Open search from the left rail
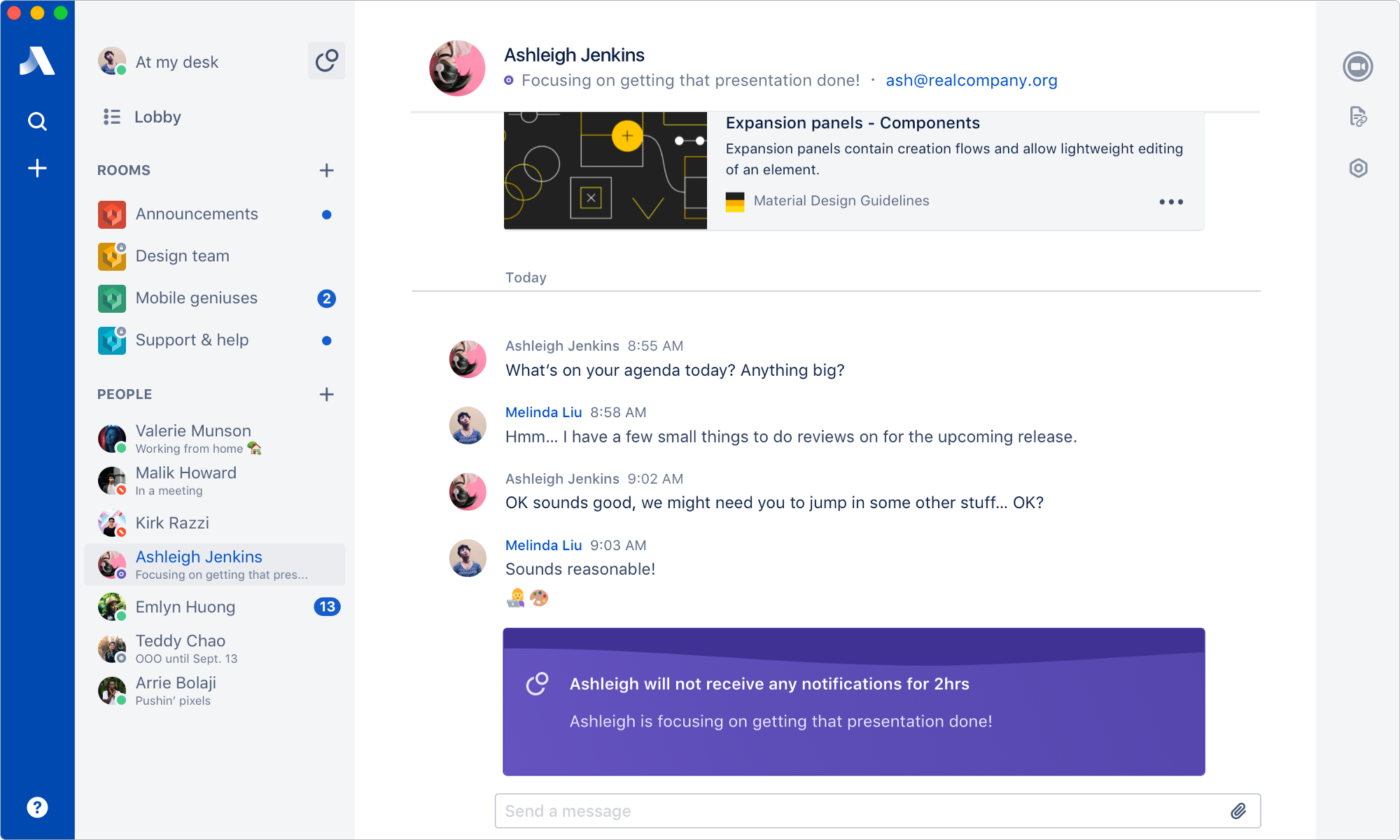 click(x=37, y=121)
